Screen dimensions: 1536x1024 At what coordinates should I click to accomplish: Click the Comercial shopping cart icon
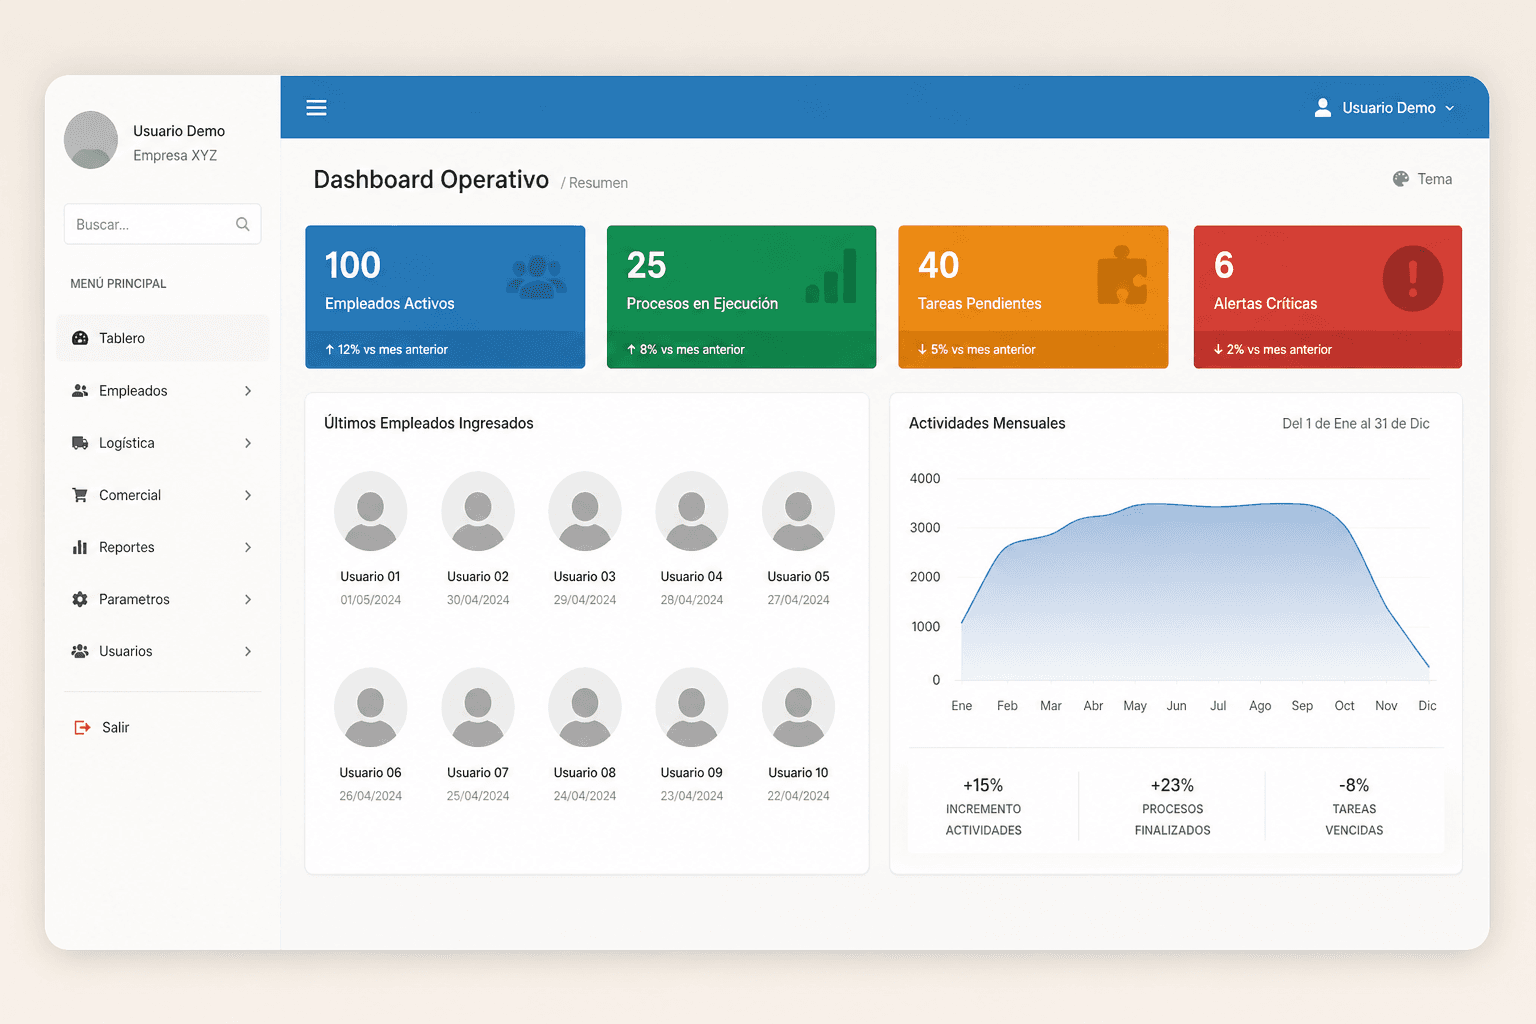(80, 495)
